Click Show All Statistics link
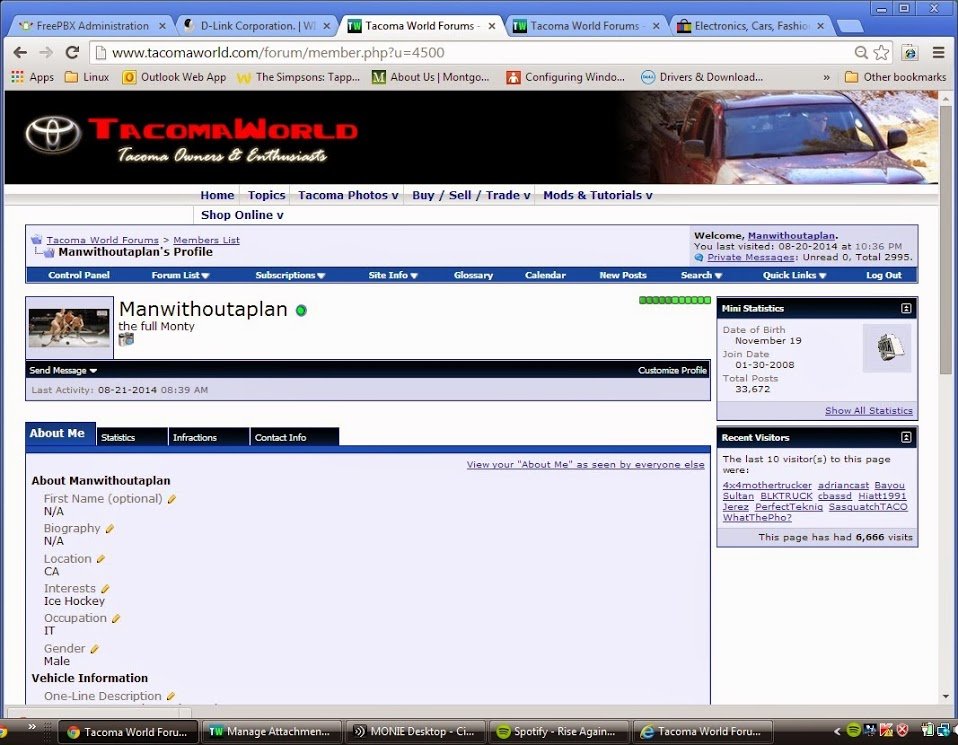958x745 pixels. point(868,411)
